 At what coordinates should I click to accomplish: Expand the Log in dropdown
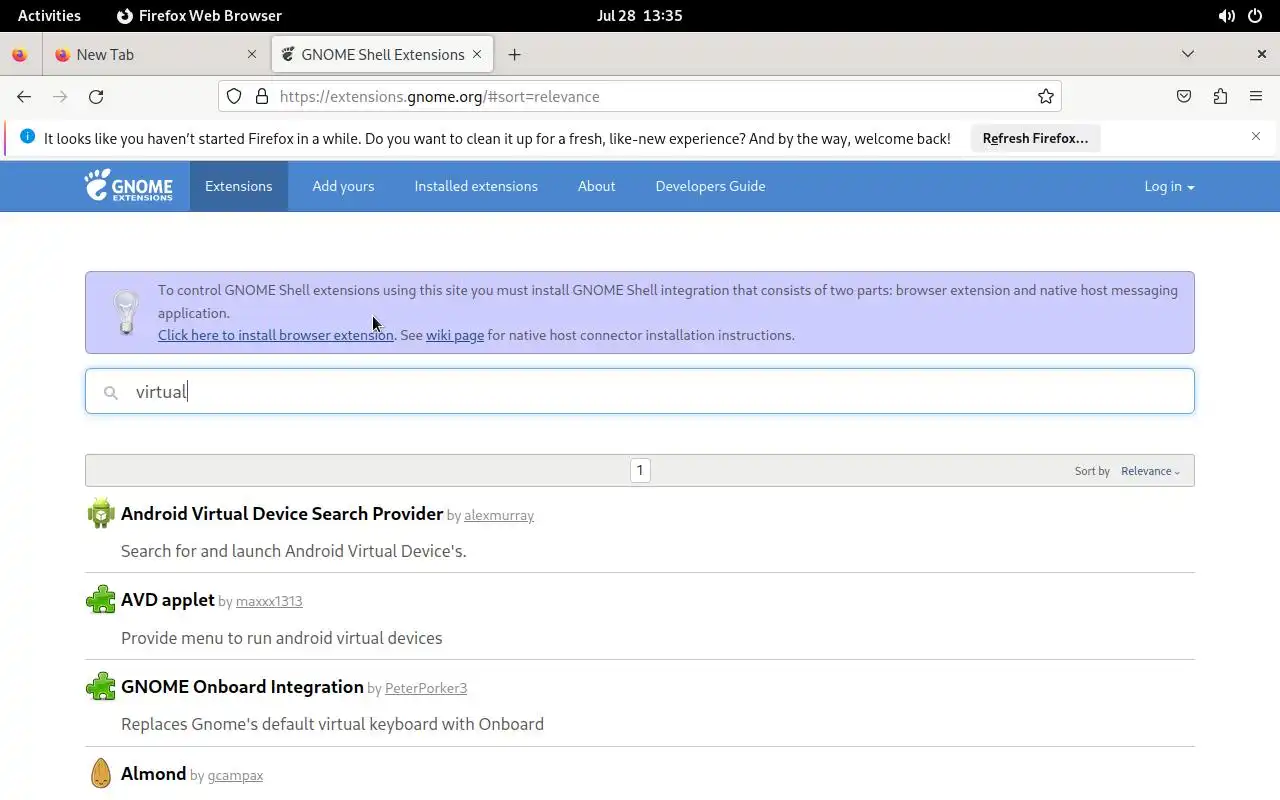click(x=1169, y=186)
